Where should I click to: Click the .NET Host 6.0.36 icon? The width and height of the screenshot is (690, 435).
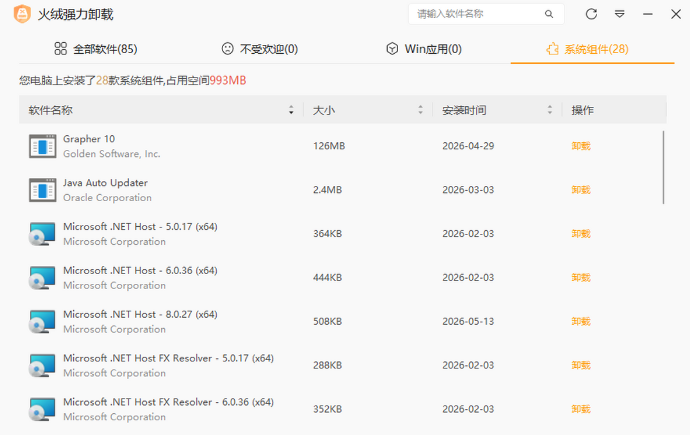tap(42, 278)
